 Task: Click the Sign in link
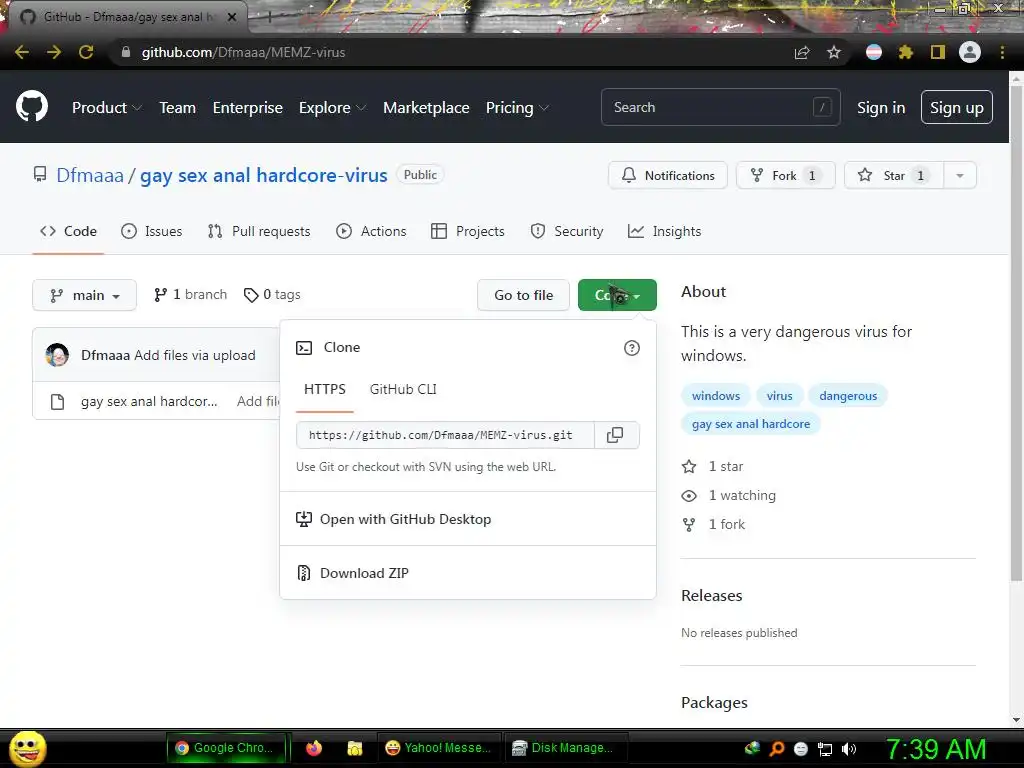click(881, 108)
